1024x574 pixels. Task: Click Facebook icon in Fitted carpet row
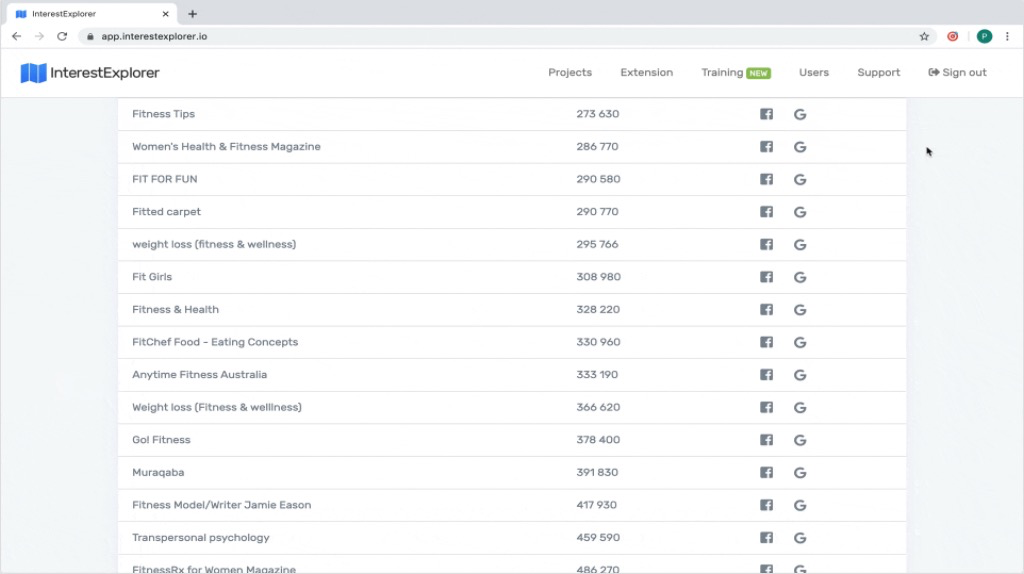click(x=766, y=212)
